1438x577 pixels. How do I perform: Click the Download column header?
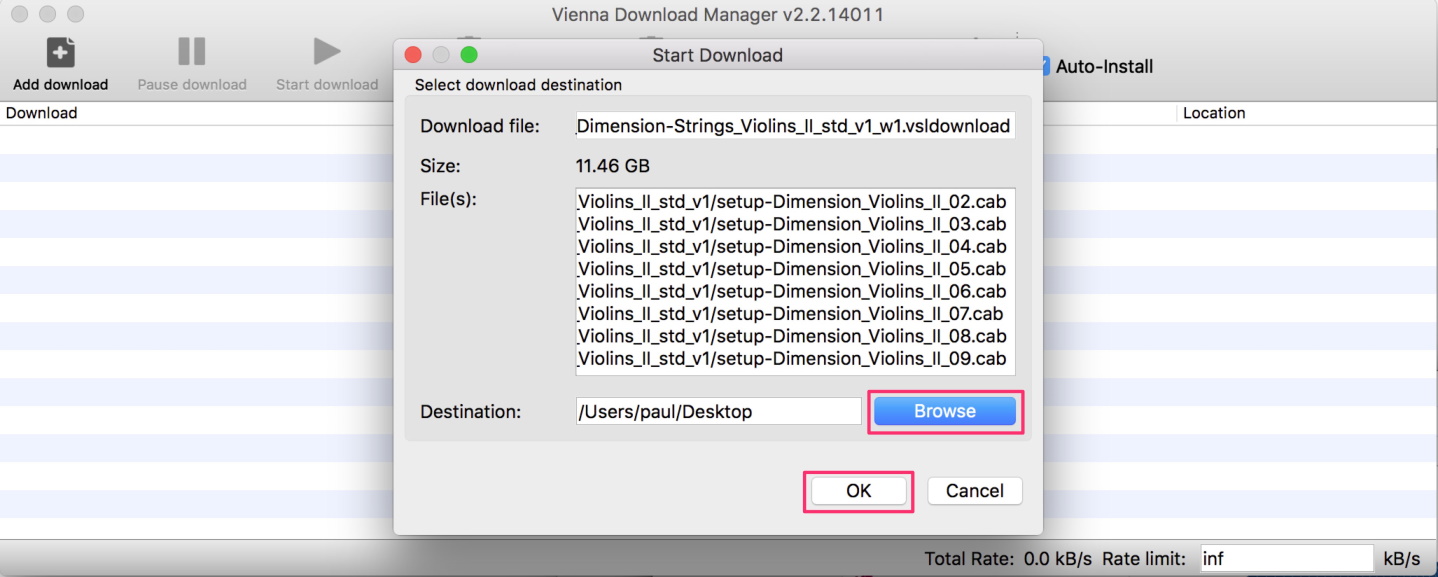click(42, 112)
